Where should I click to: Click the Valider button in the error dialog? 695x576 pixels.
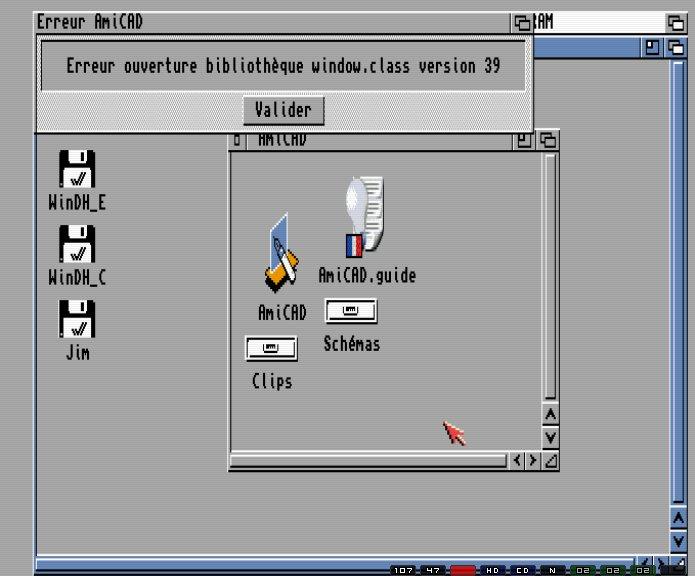(x=283, y=110)
